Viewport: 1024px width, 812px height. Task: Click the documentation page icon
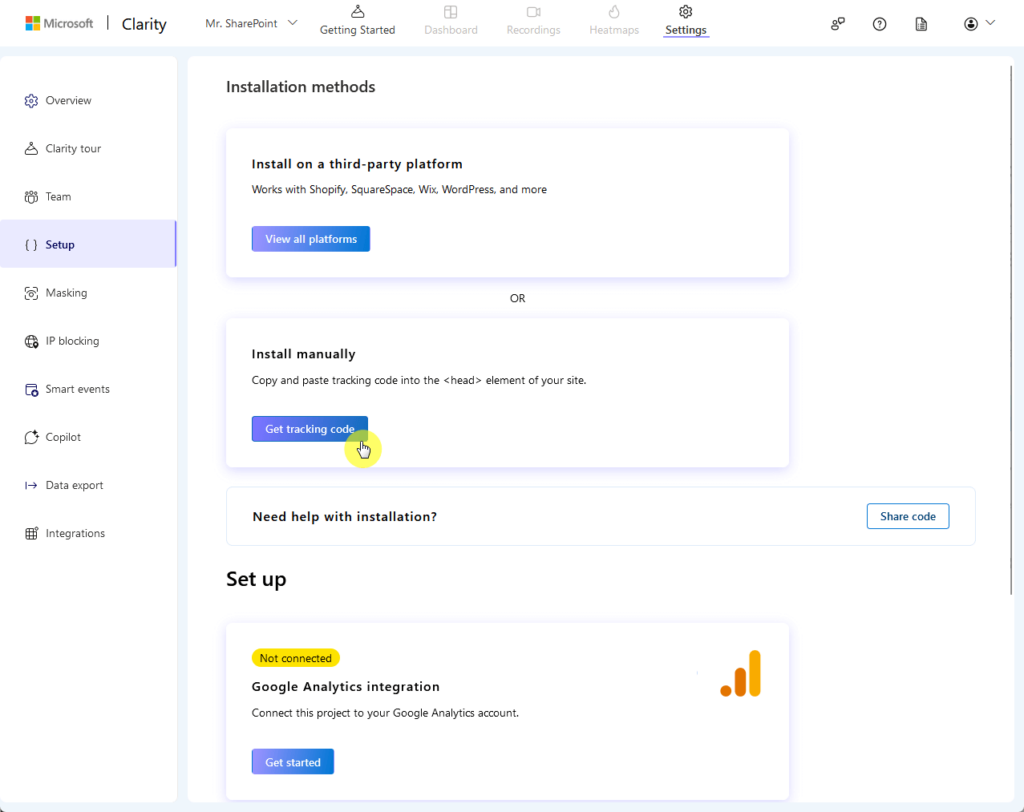(x=921, y=24)
